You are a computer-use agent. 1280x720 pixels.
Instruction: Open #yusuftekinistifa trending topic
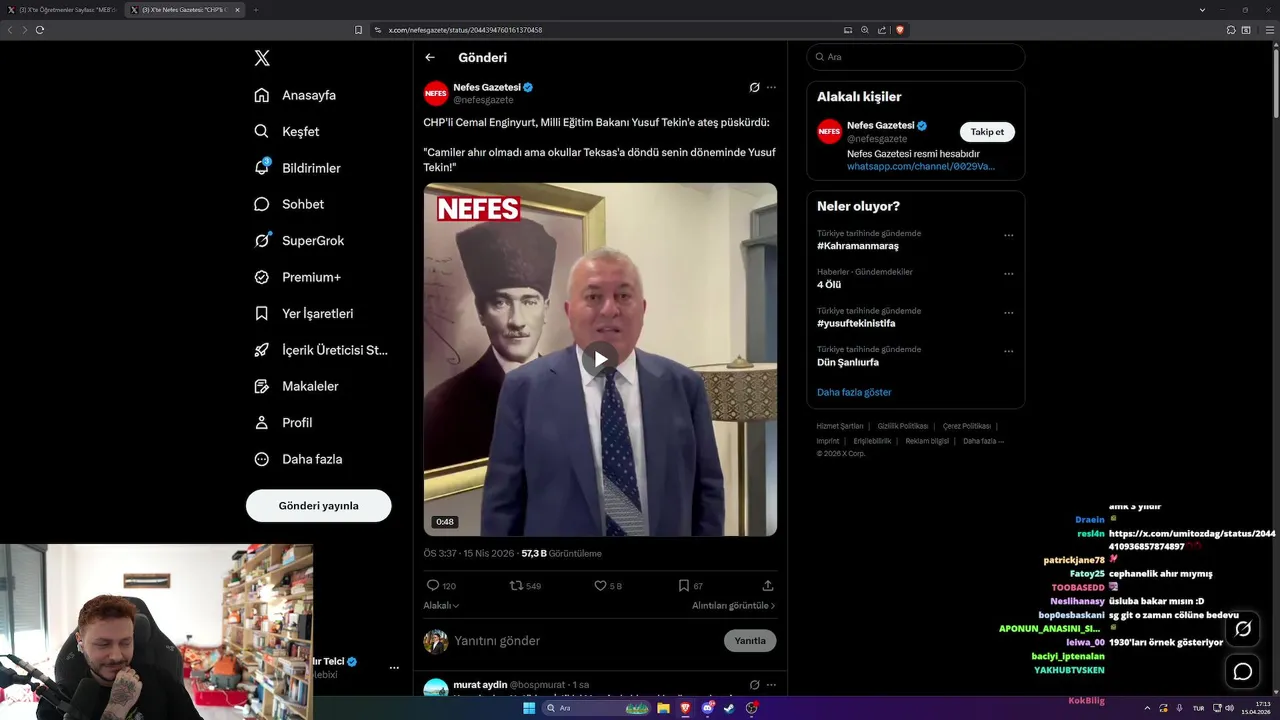coord(856,324)
